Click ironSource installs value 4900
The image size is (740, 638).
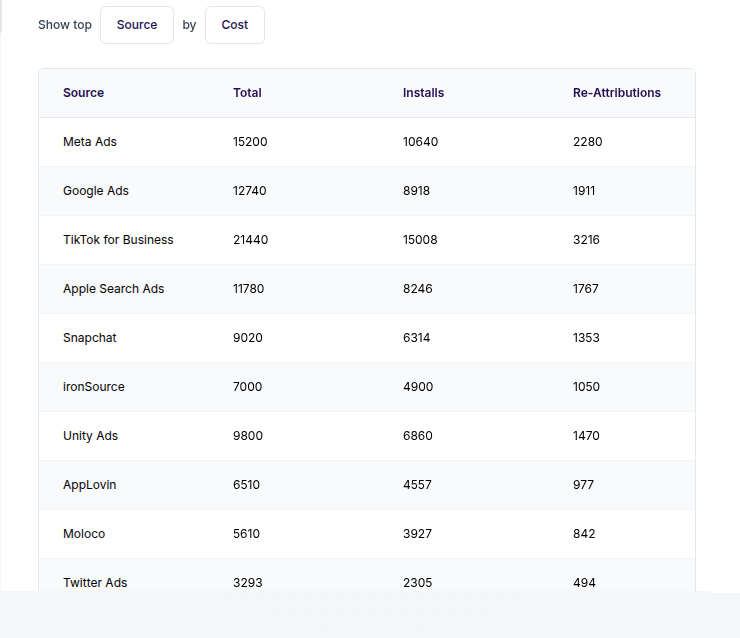pos(418,387)
